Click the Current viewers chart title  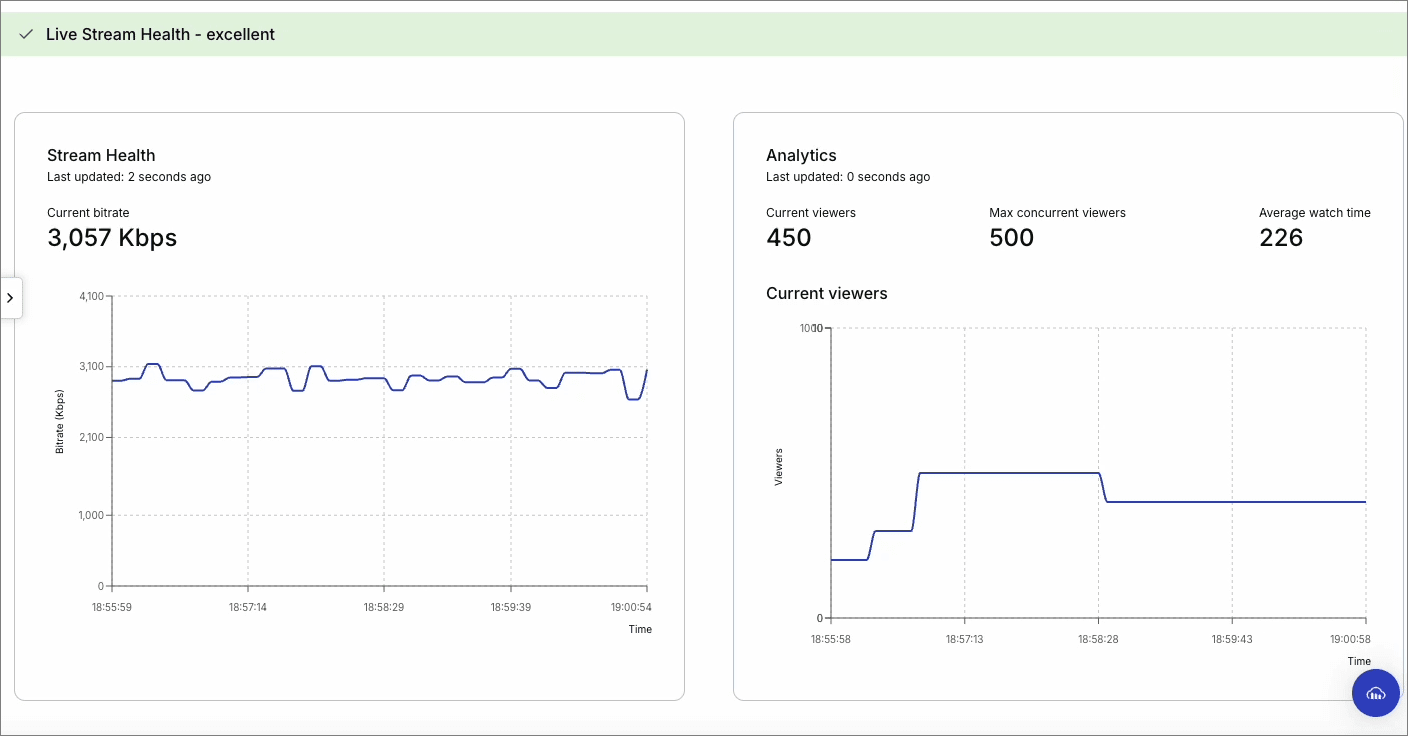827,294
